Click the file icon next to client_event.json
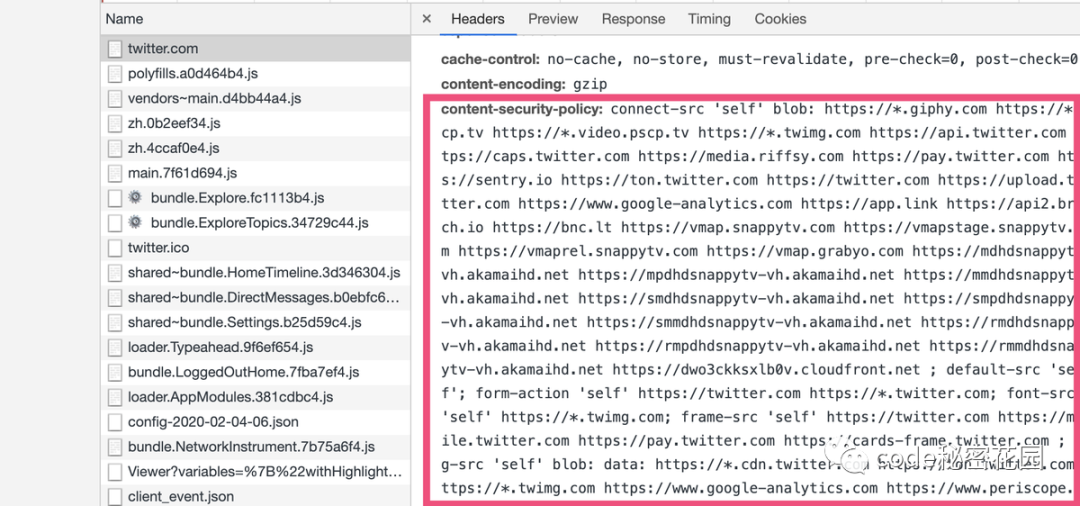 point(114,496)
